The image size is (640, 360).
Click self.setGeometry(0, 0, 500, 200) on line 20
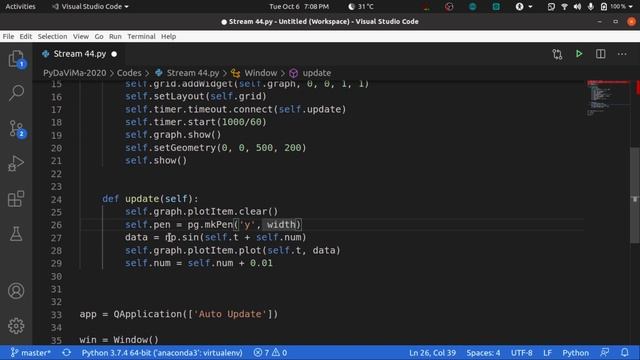coord(216,147)
